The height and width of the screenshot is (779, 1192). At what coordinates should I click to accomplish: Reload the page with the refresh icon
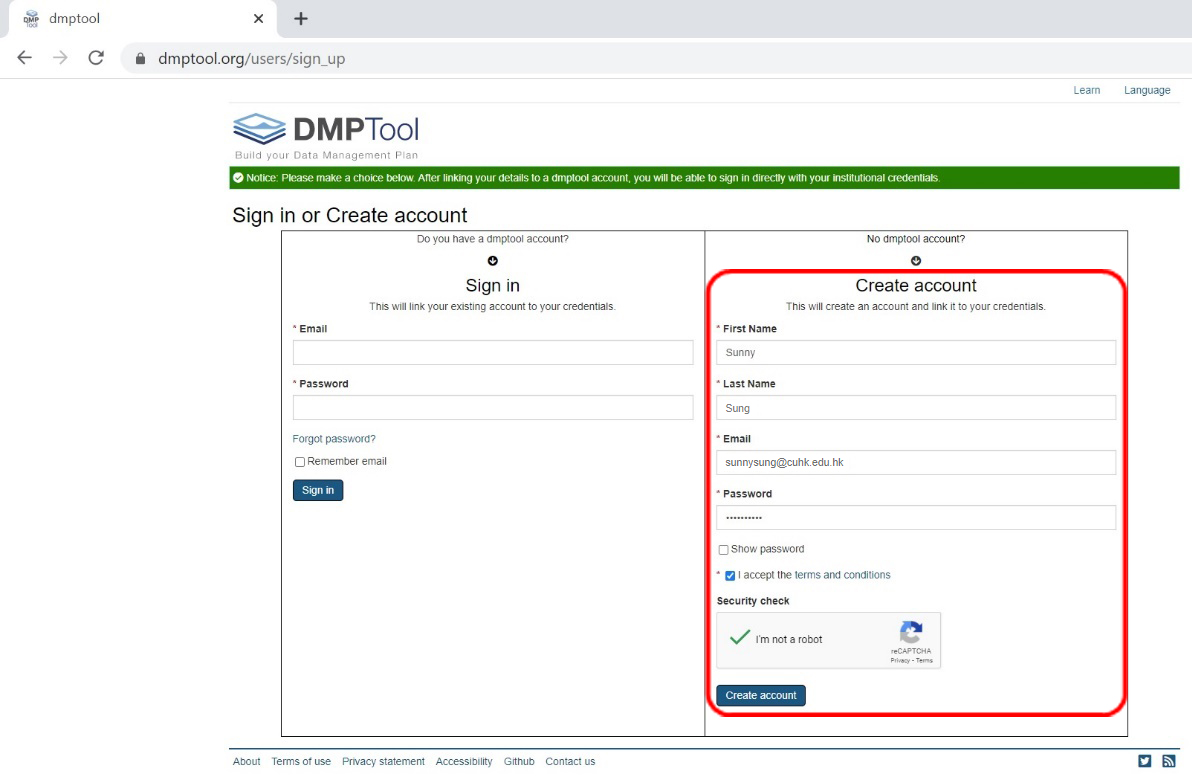point(96,58)
